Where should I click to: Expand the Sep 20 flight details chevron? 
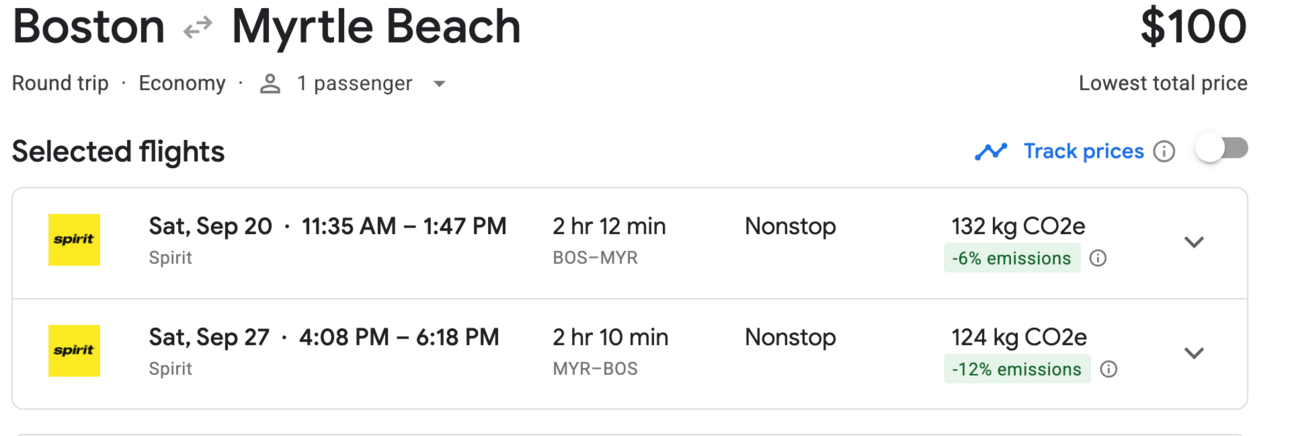pyautogui.click(x=1194, y=242)
